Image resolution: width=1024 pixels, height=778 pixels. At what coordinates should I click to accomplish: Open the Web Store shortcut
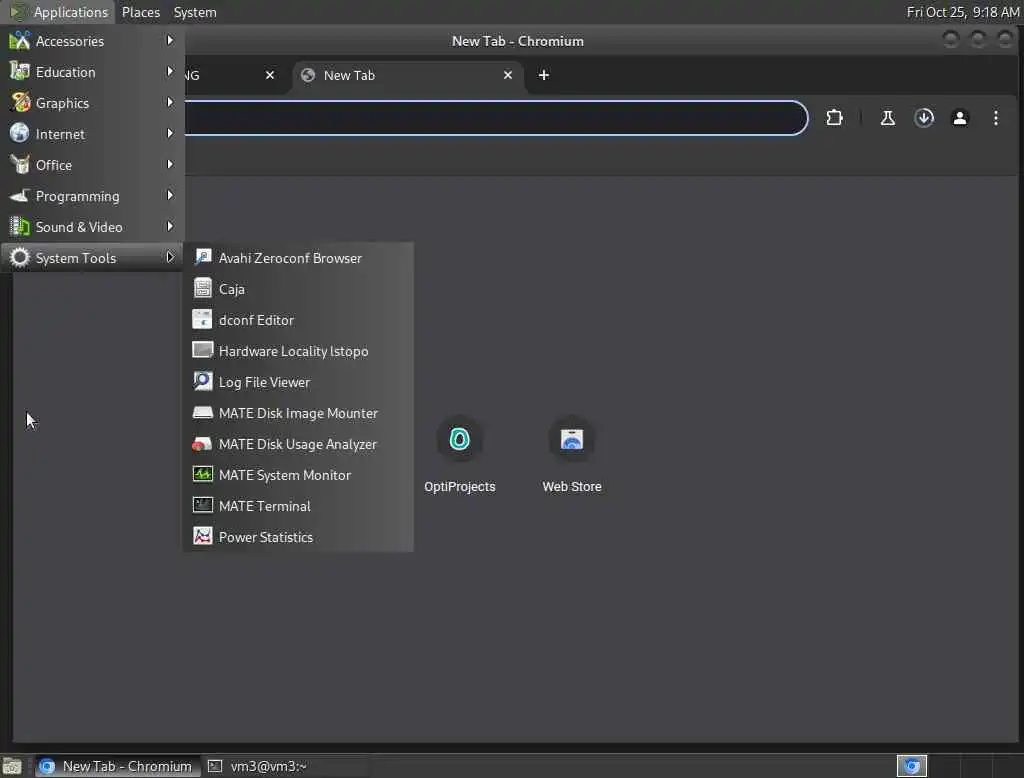coord(571,455)
